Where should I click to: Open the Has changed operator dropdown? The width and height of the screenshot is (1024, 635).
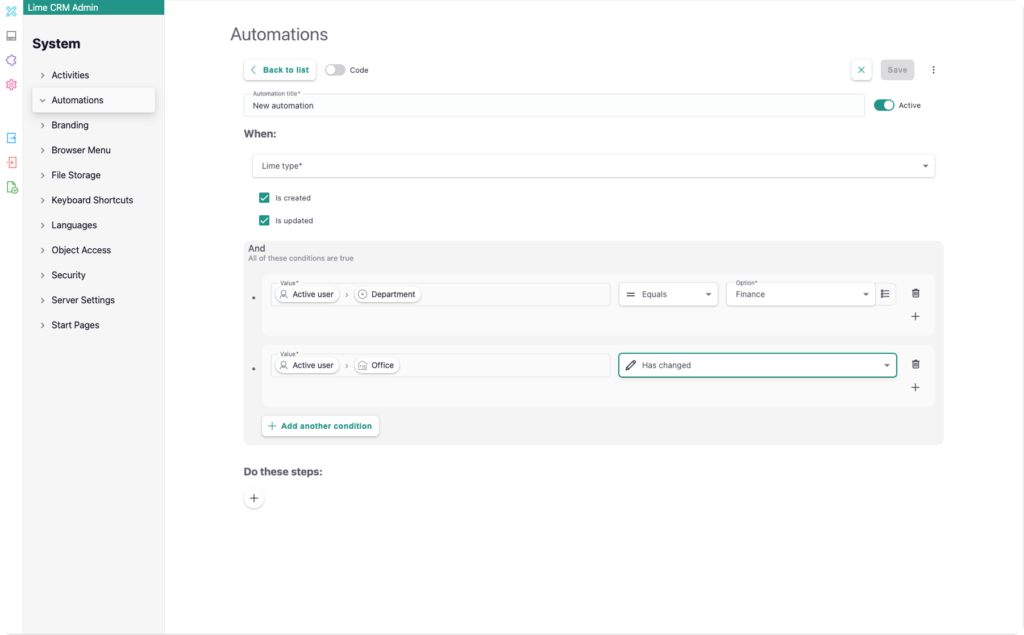click(x=758, y=365)
